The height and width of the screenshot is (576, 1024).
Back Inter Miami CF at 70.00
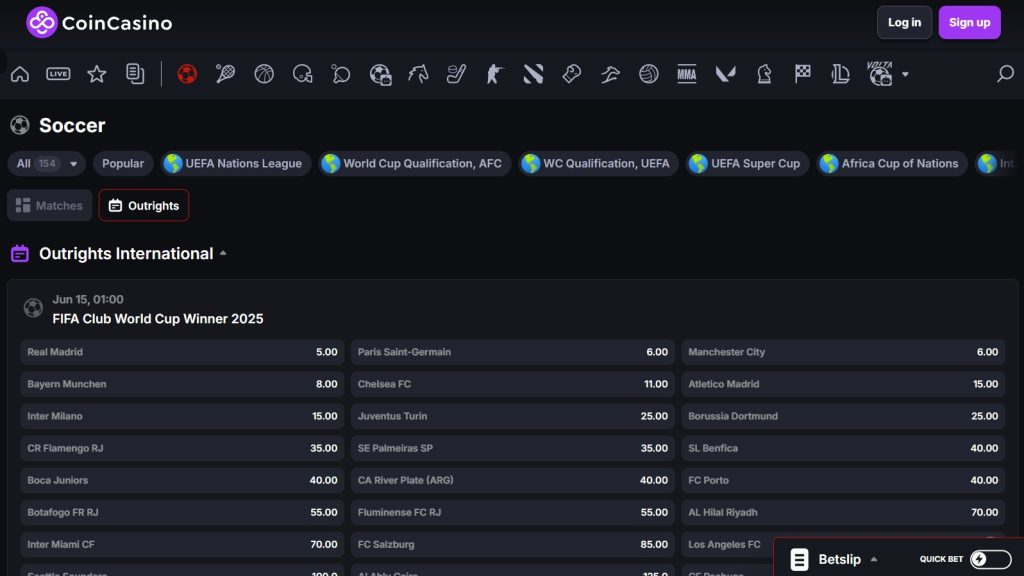tap(182, 544)
